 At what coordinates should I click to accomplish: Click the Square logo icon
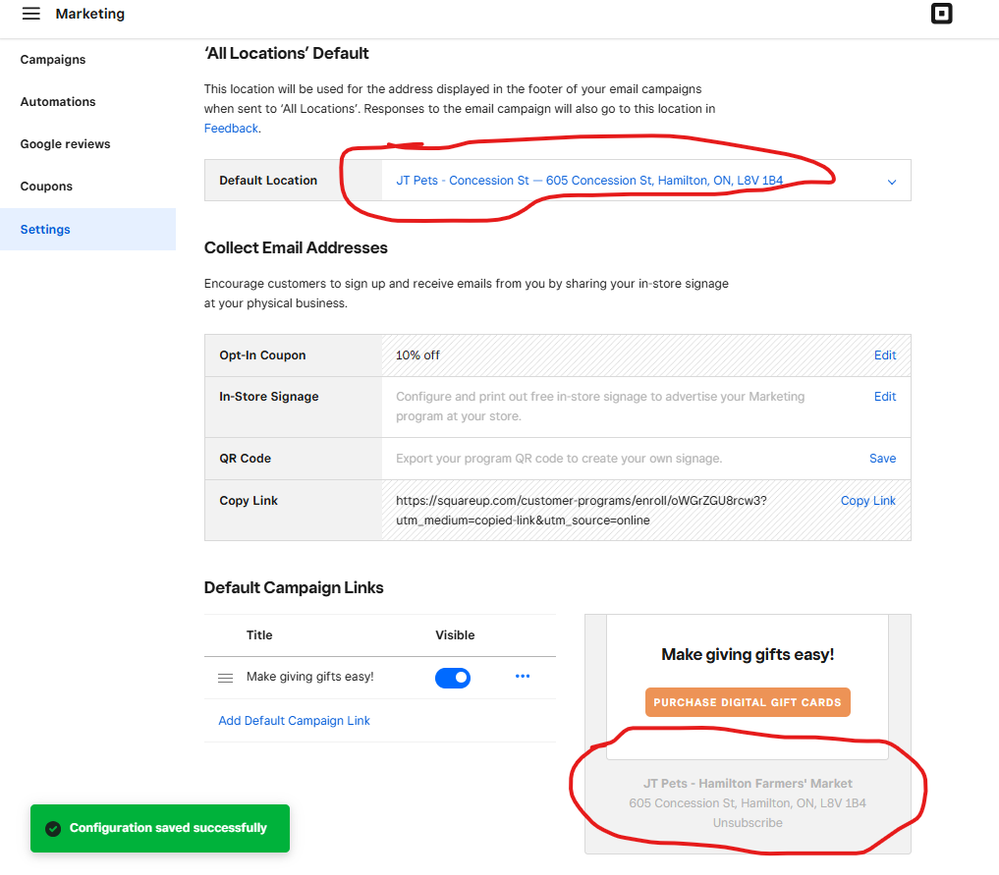pyautogui.click(x=941, y=14)
